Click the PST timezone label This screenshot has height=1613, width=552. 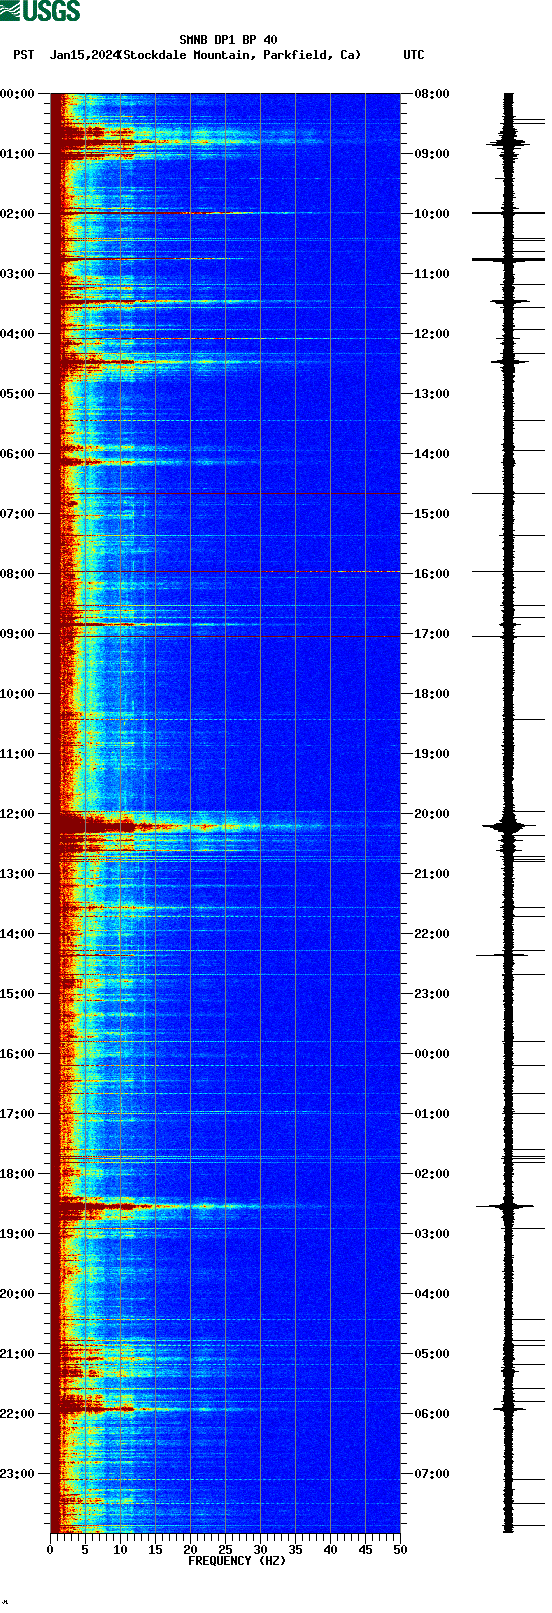tap(24, 55)
